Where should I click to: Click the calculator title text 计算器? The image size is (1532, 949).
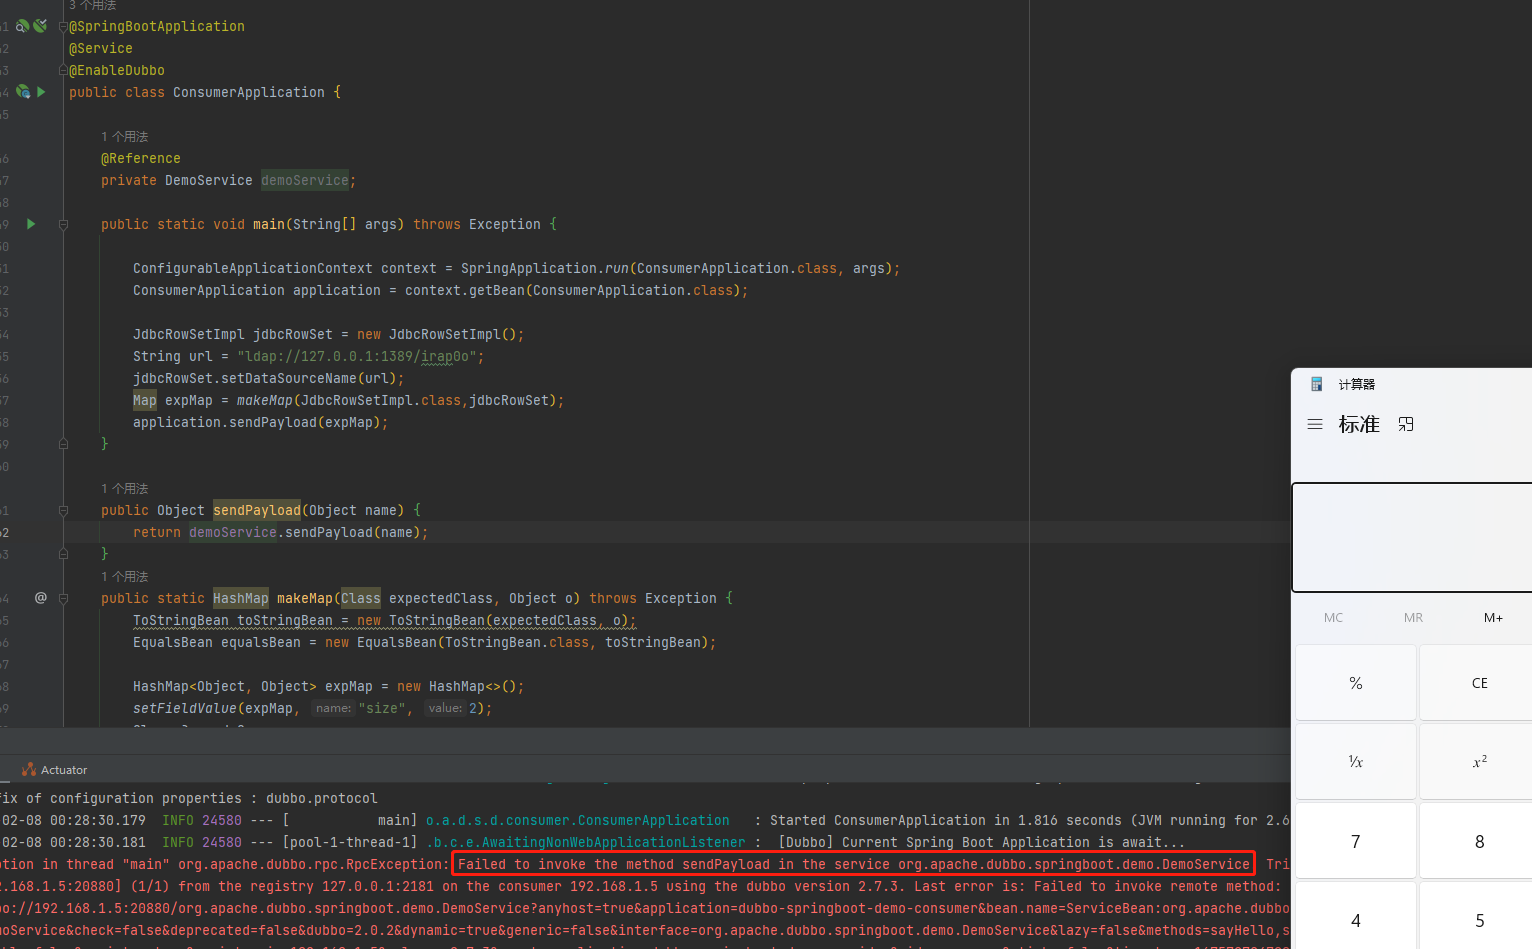[x=1357, y=384]
